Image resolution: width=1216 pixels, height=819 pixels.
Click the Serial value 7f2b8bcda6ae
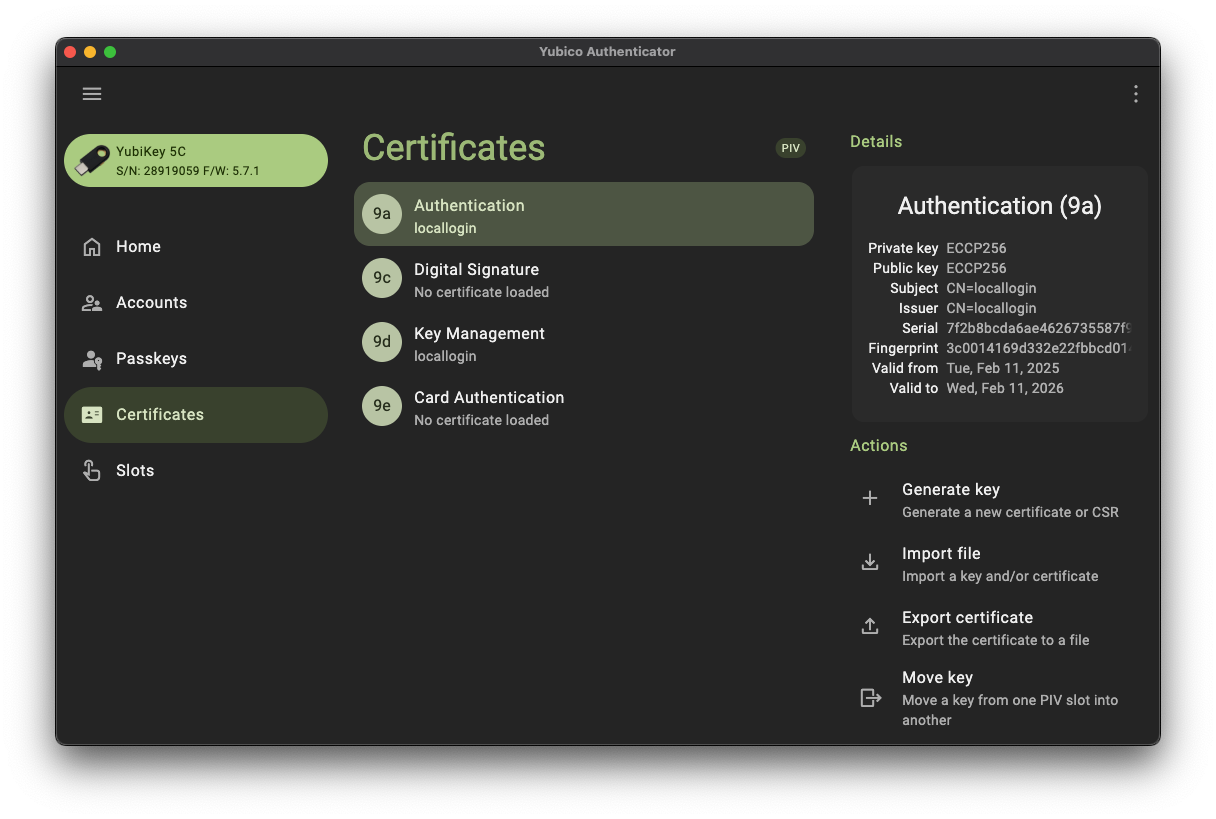point(1039,328)
